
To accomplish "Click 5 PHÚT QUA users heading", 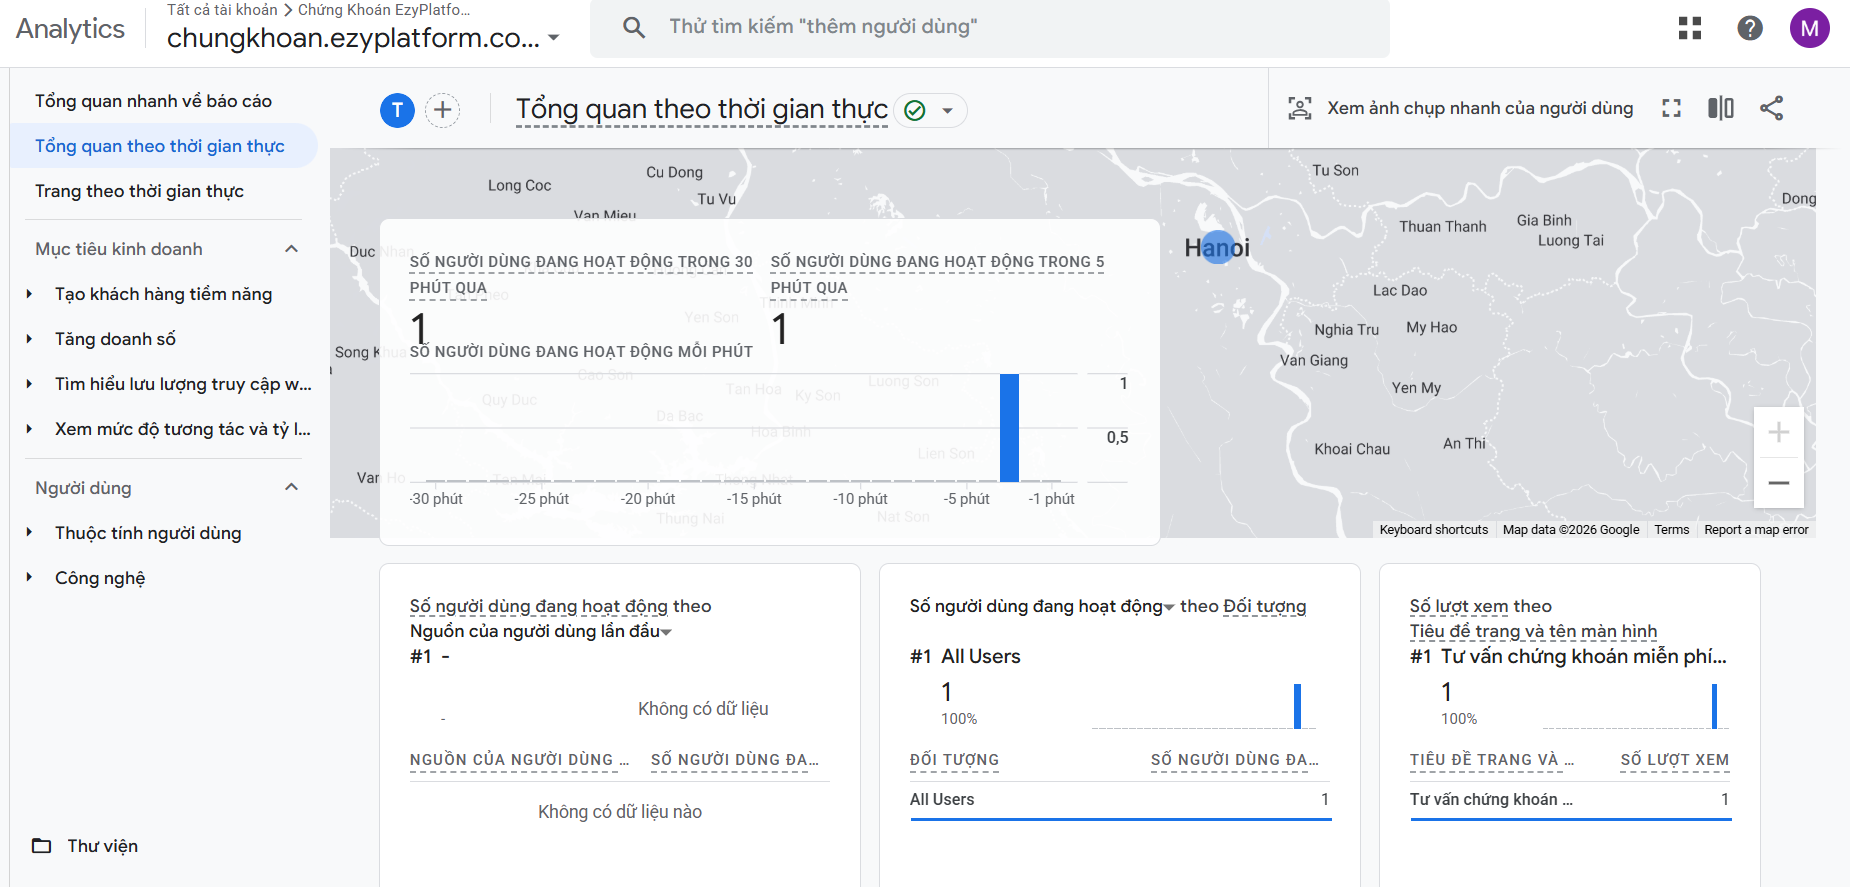I will (x=937, y=275).
